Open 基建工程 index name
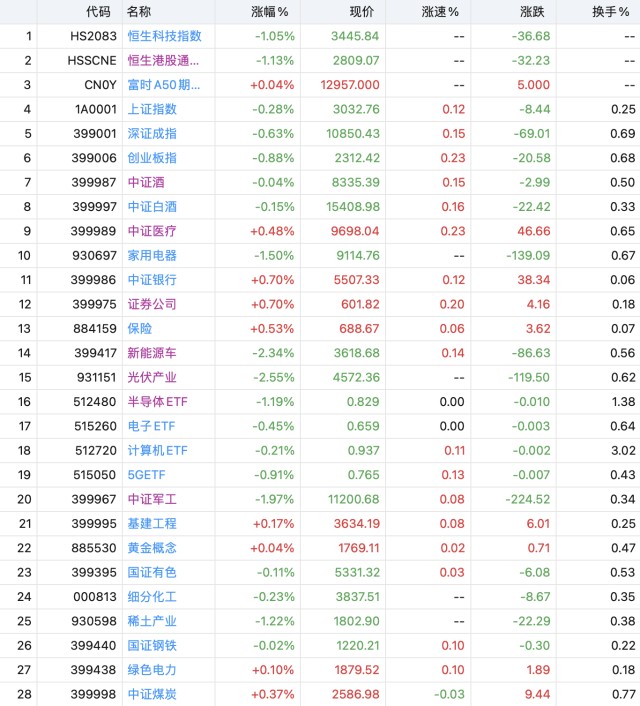Viewport: 640px width, 706px height. [152, 523]
